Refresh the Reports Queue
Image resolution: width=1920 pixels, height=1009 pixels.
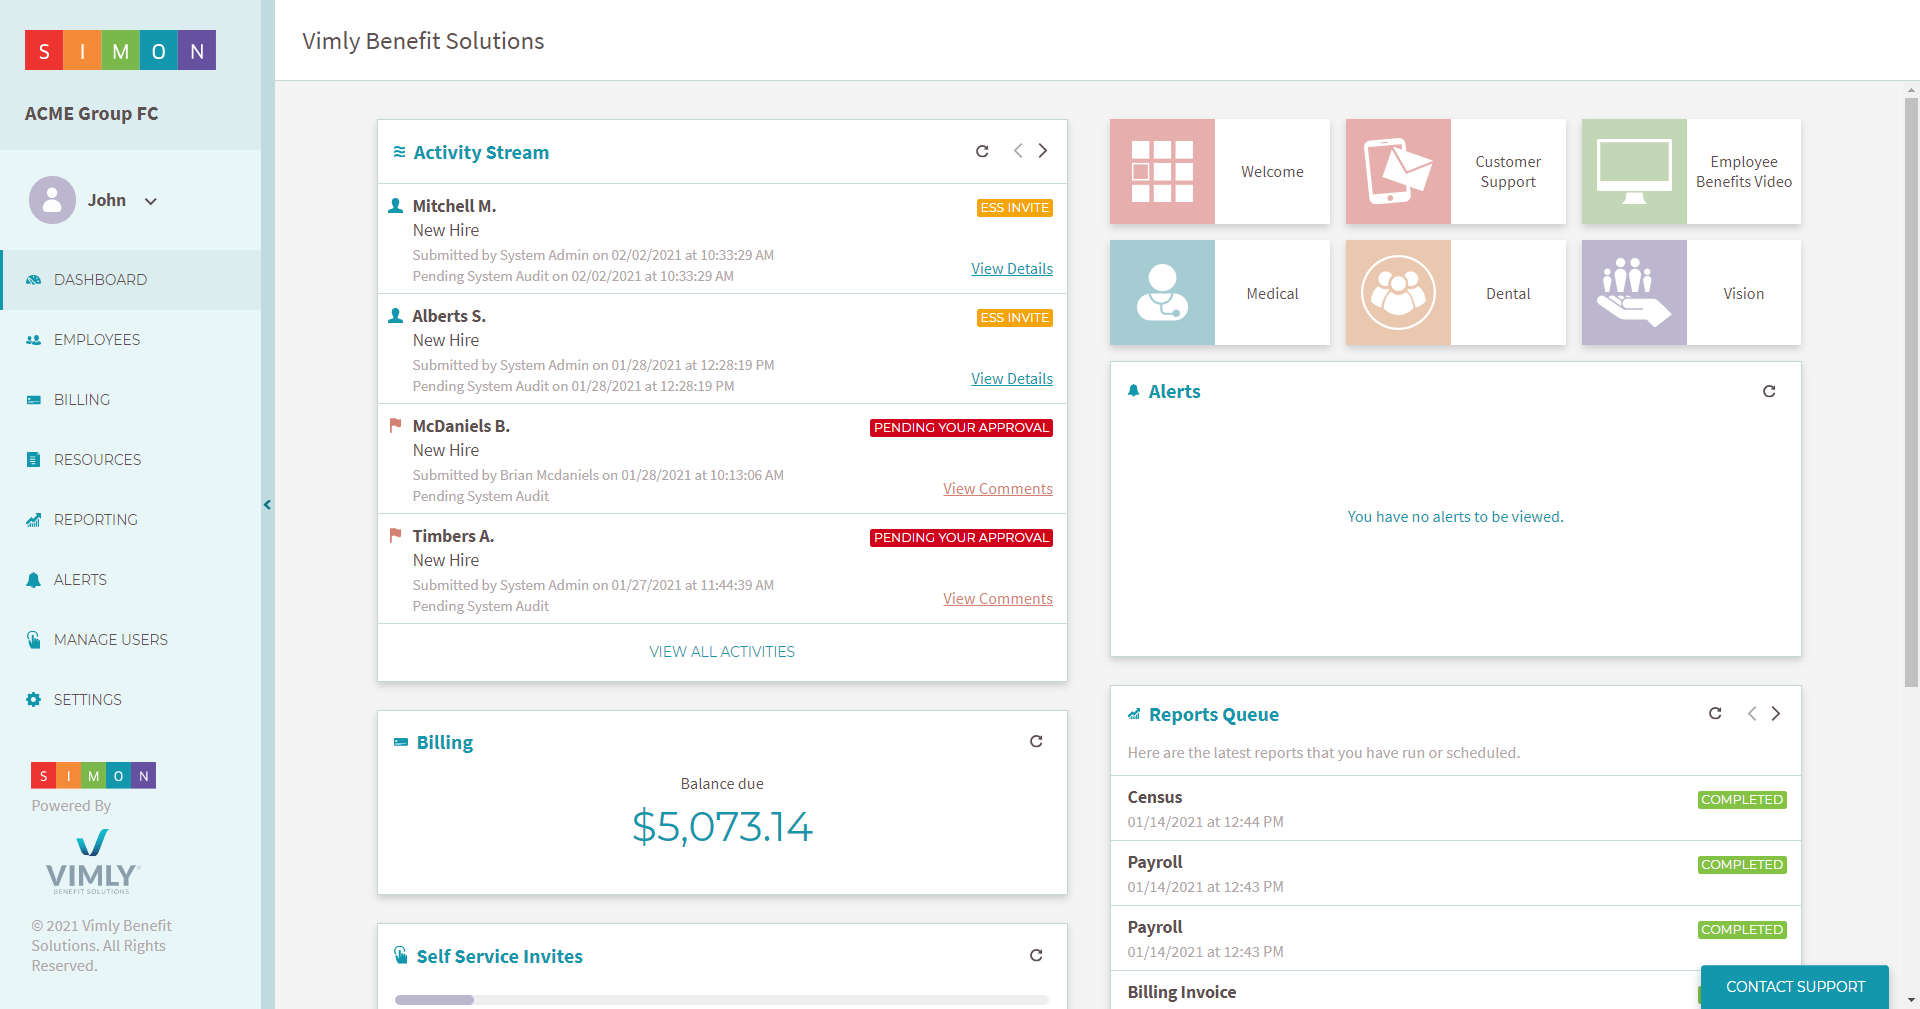(x=1715, y=713)
